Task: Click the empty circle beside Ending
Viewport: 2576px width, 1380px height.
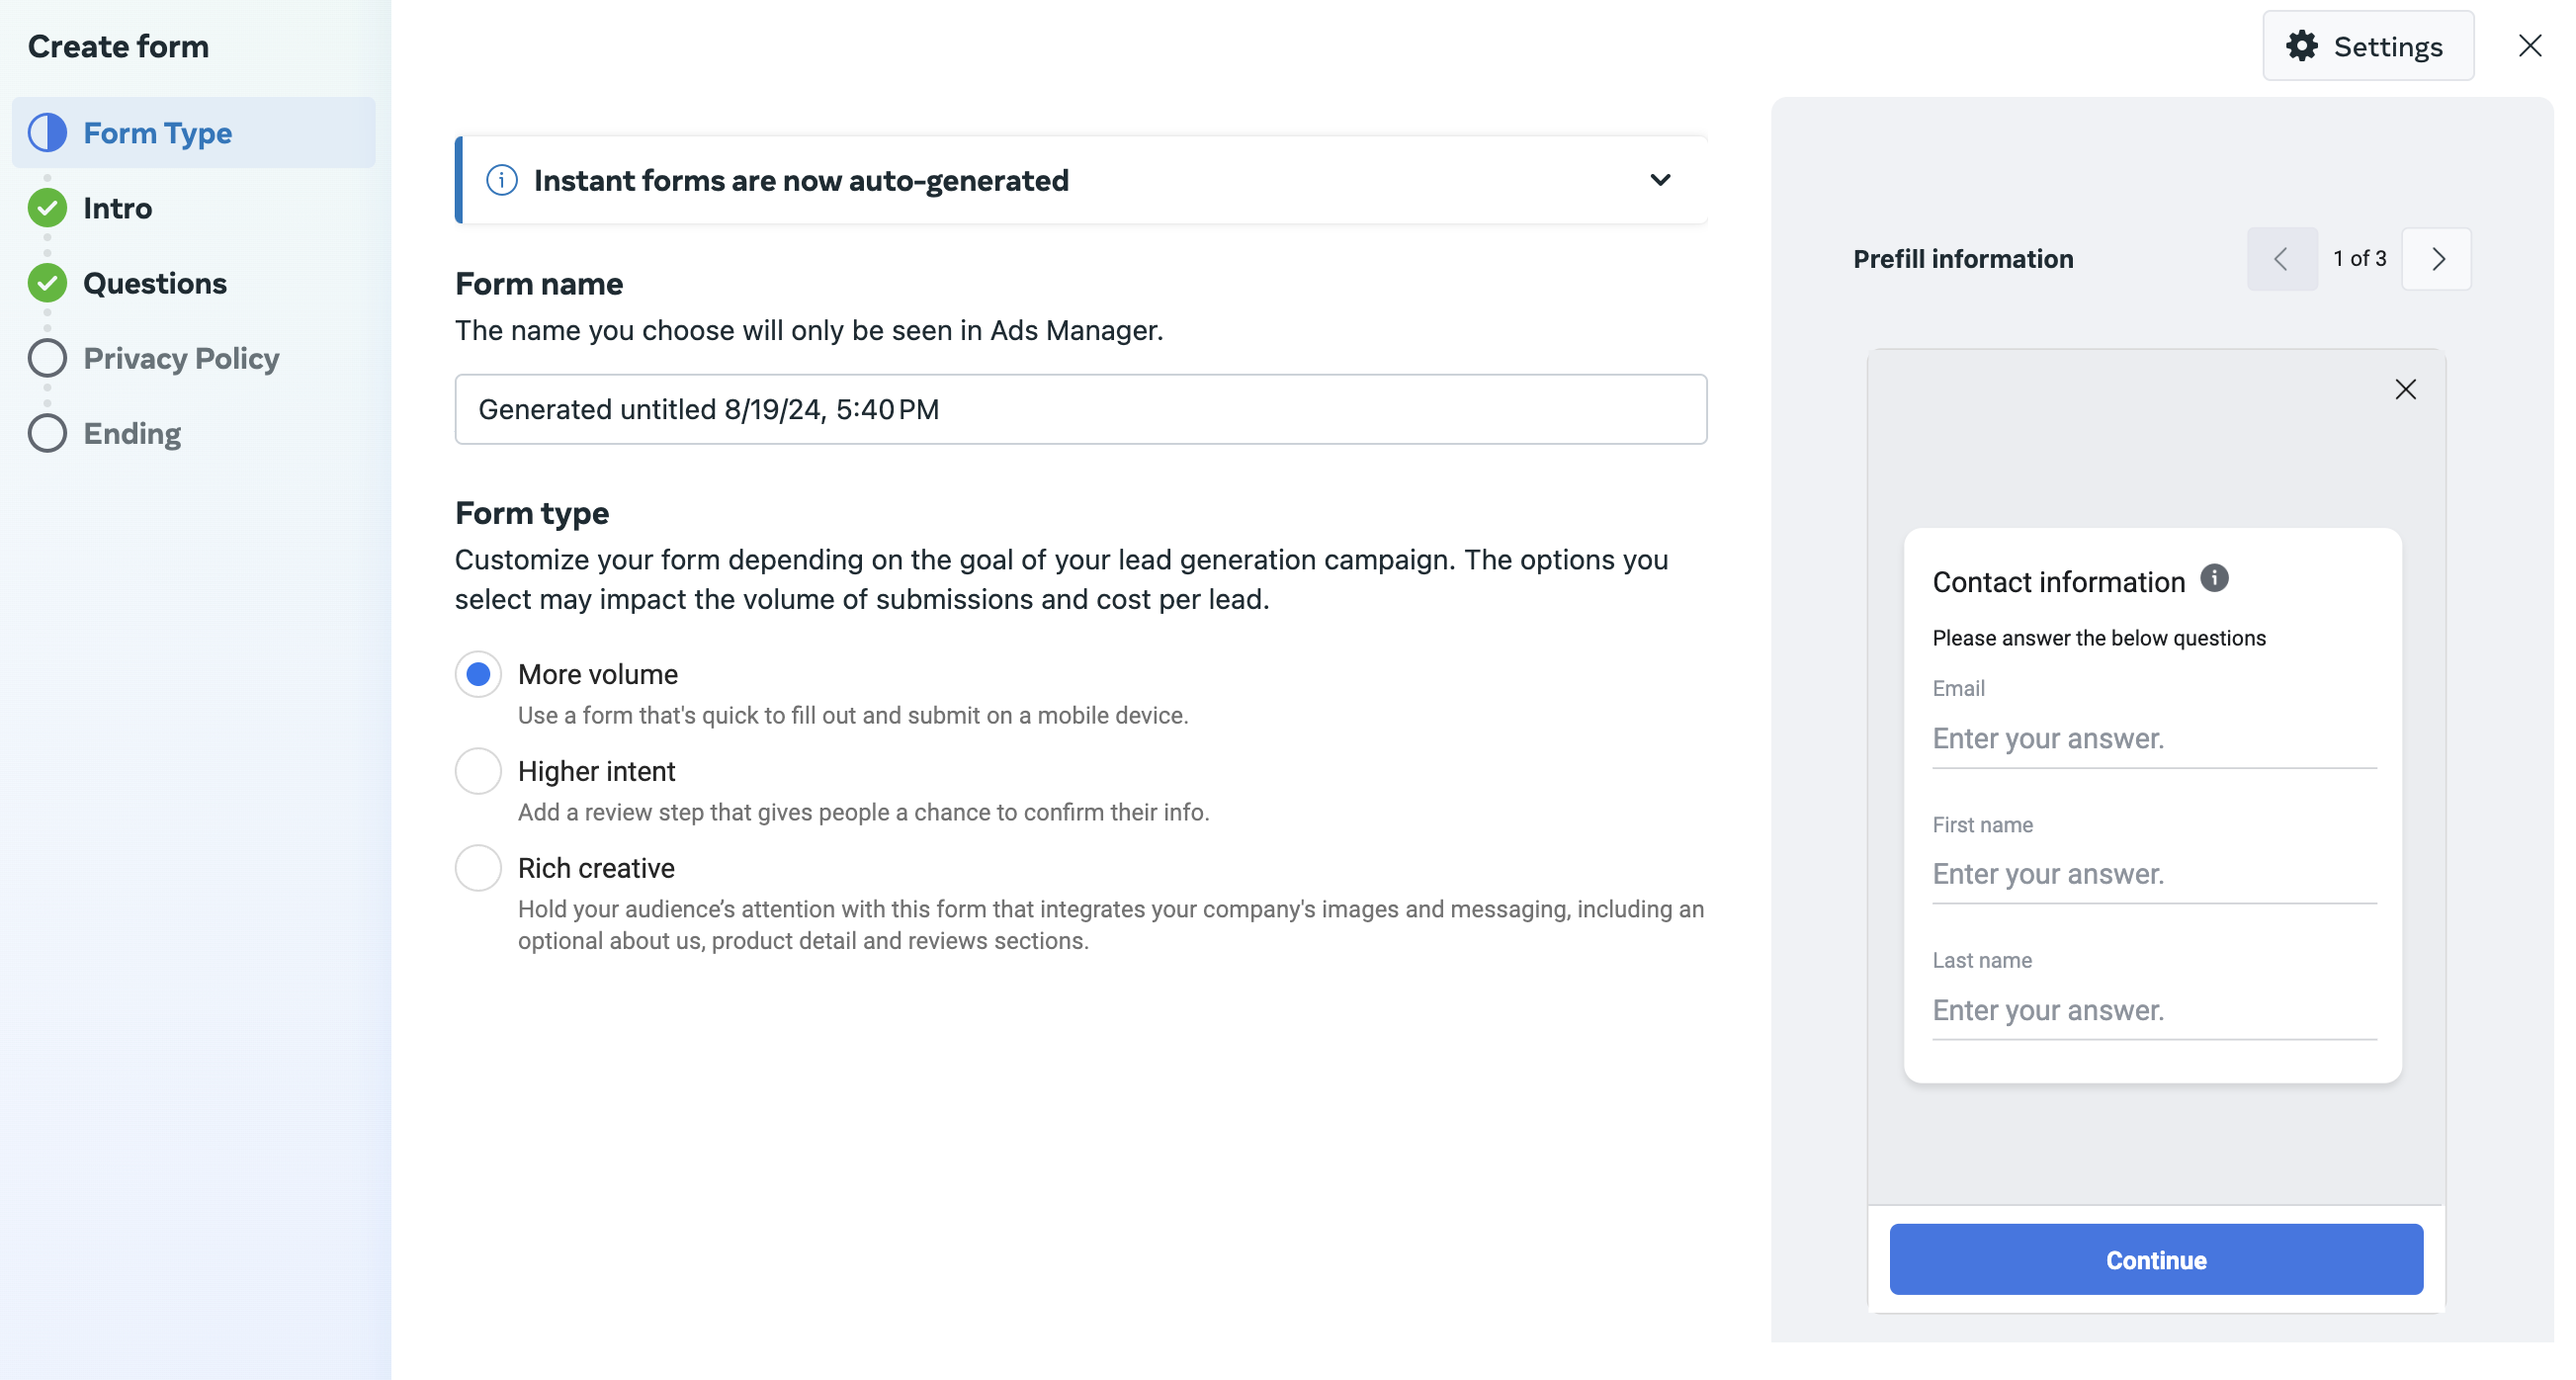Action: pos(47,433)
